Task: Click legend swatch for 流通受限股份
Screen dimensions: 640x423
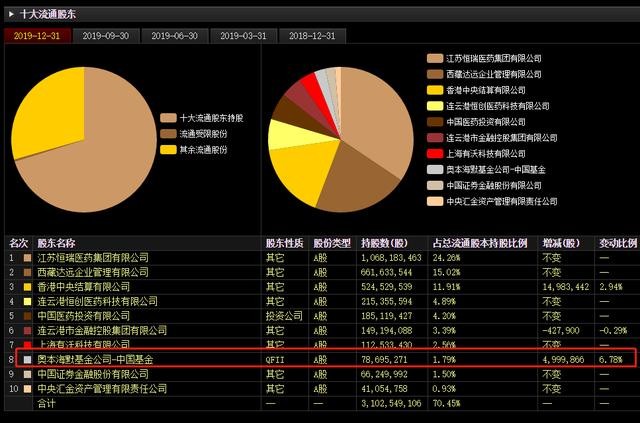Action: tap(168, 134)
